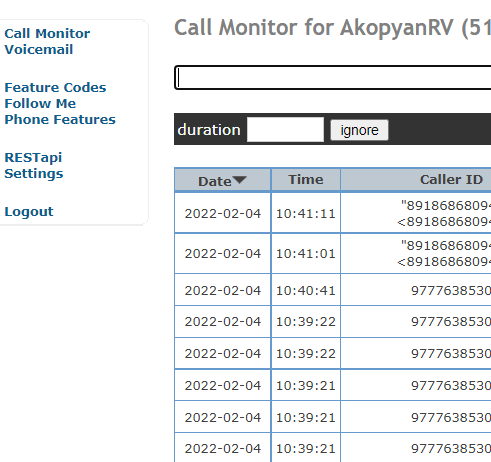Open Follow Me settings

[40, 104]
